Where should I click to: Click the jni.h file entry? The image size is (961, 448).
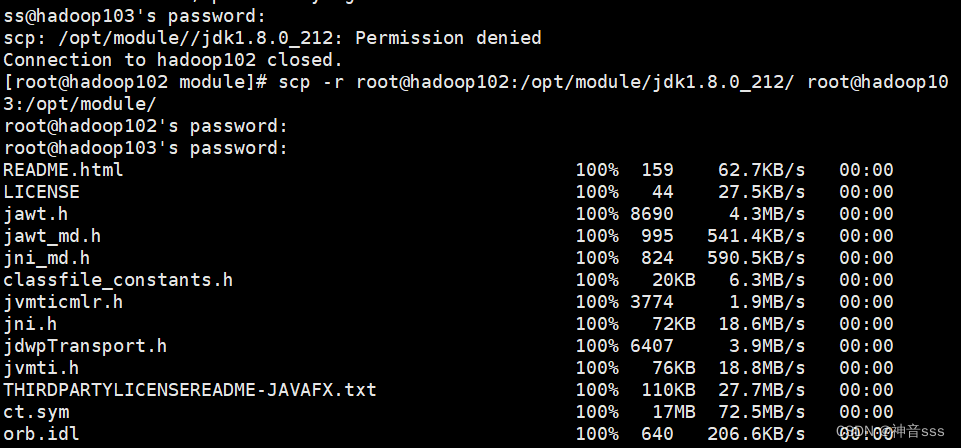click(x=30, y=324)
